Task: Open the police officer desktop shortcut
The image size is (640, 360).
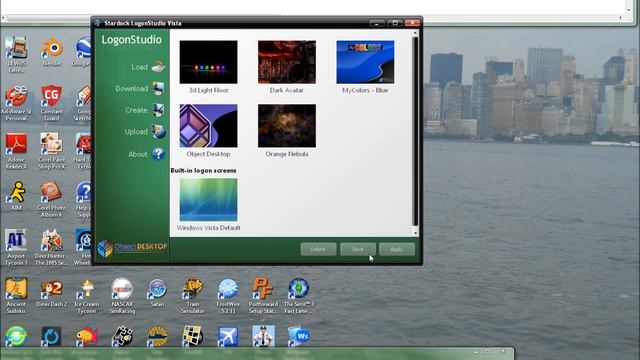Action: point(263,336)
